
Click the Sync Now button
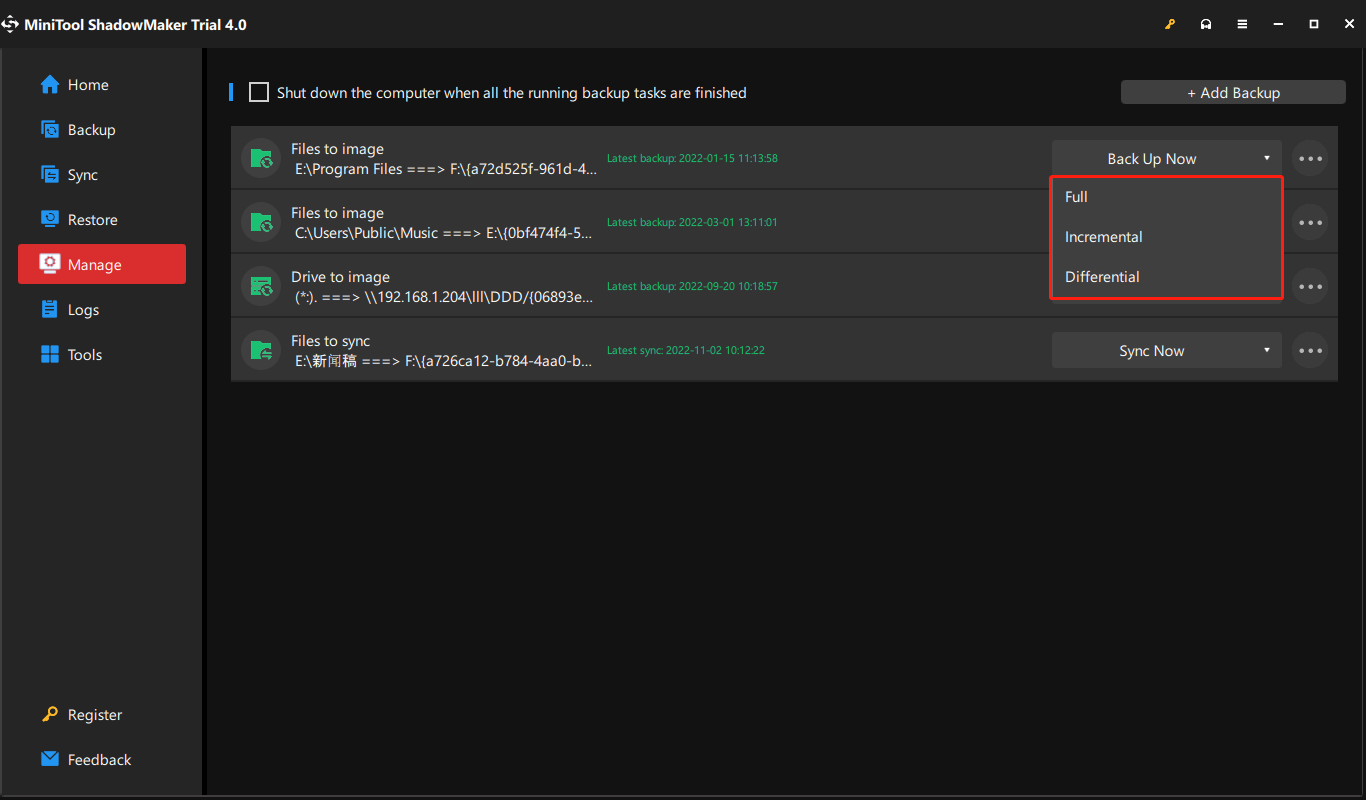[1151, 351]
